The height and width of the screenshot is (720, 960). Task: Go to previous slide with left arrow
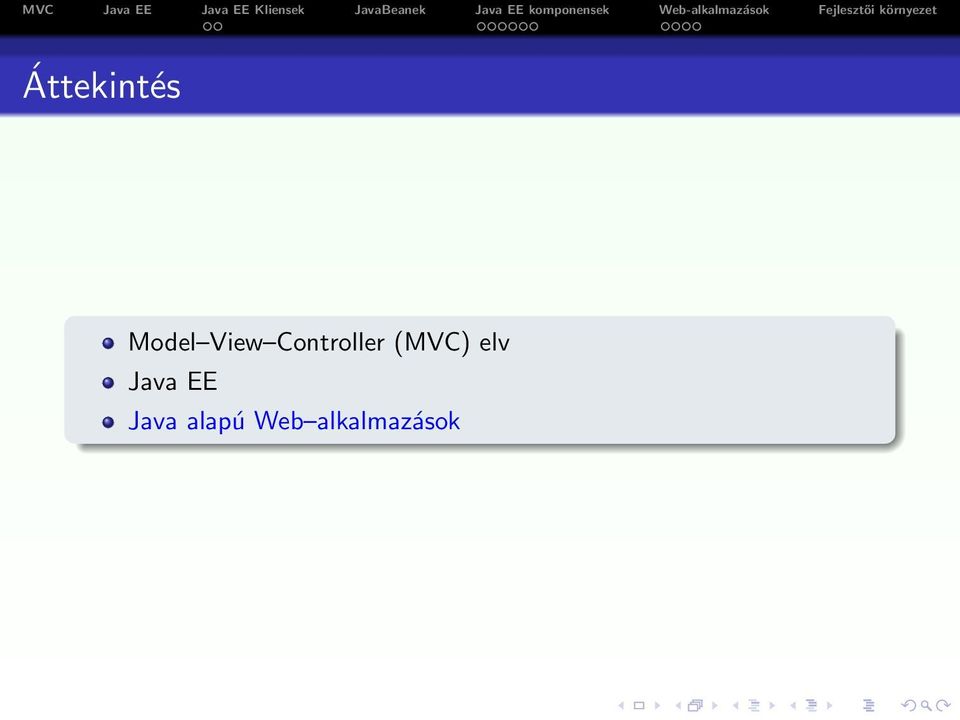pos(621,705)
